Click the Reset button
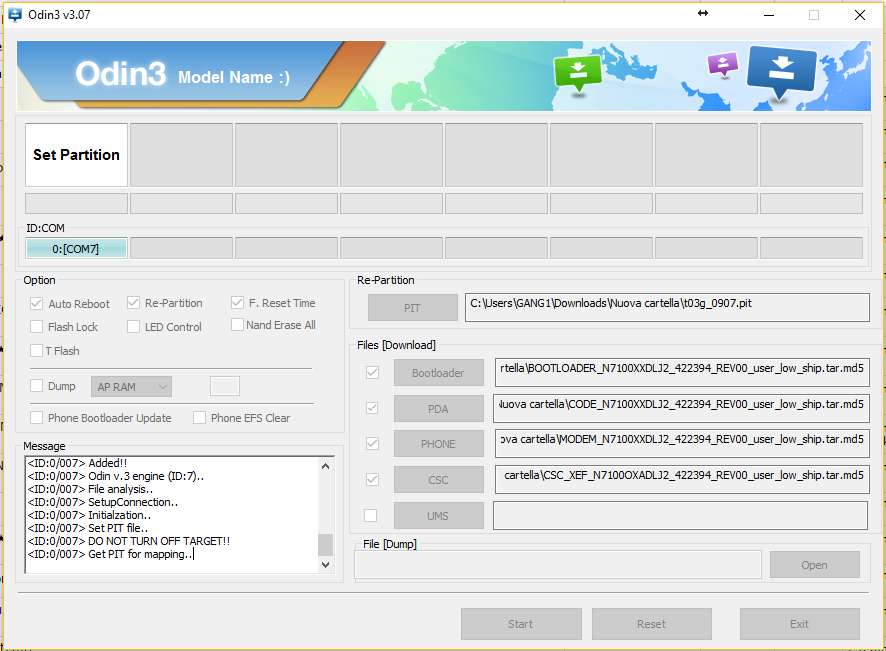This screenshot has width=886, height=651. 652,624
